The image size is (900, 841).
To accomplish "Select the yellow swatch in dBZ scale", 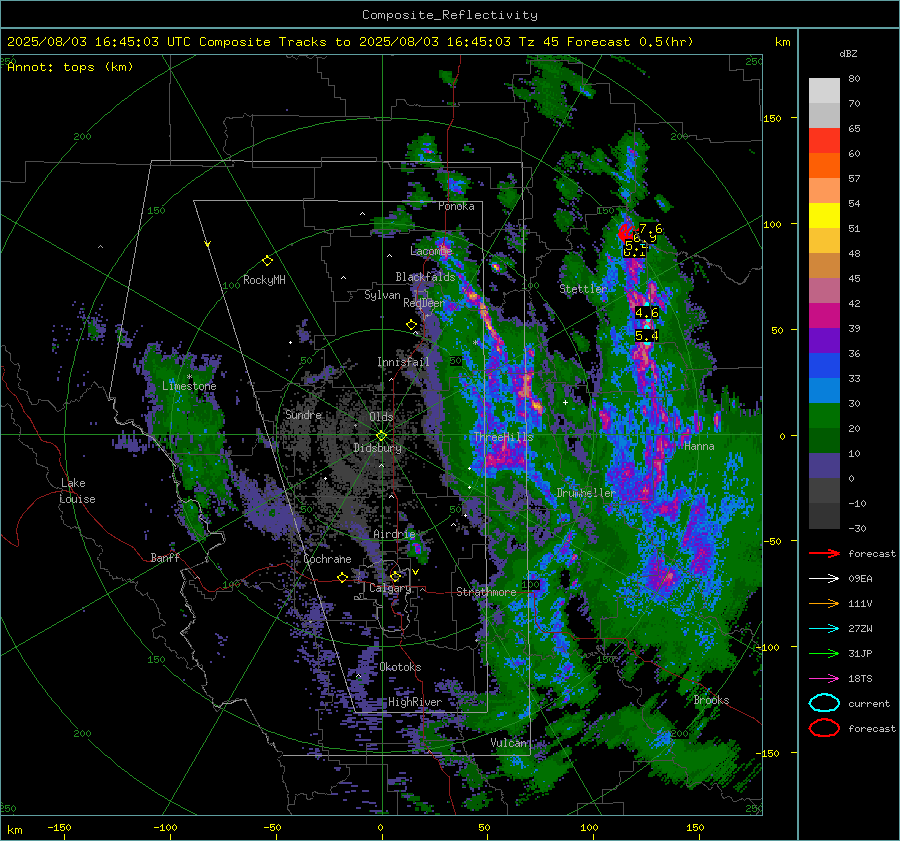I will (824, 216).
